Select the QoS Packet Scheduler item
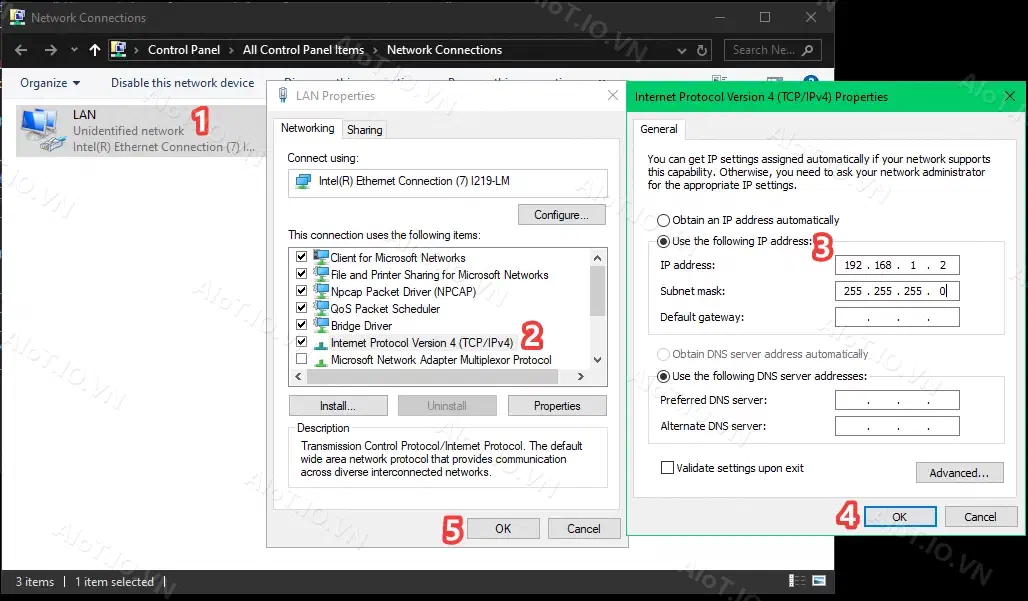Image resolution: width=1028 pixels, height=601 pixels. (x=385, y=309)
